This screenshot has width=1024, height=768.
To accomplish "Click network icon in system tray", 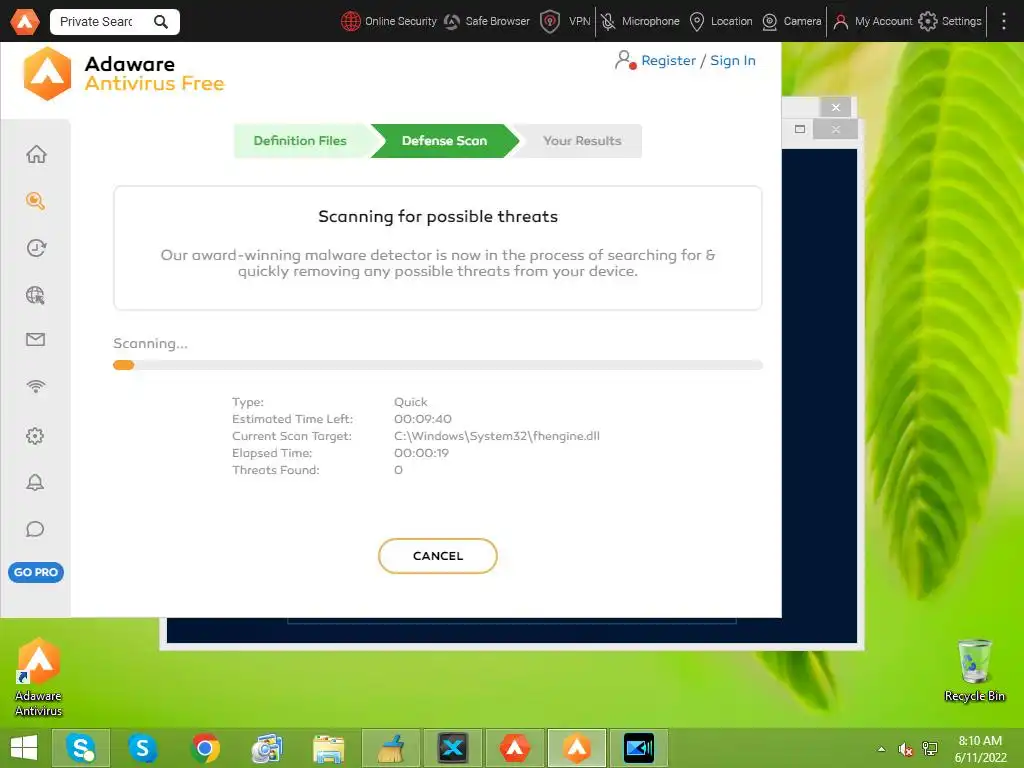I will pos(930,749).
